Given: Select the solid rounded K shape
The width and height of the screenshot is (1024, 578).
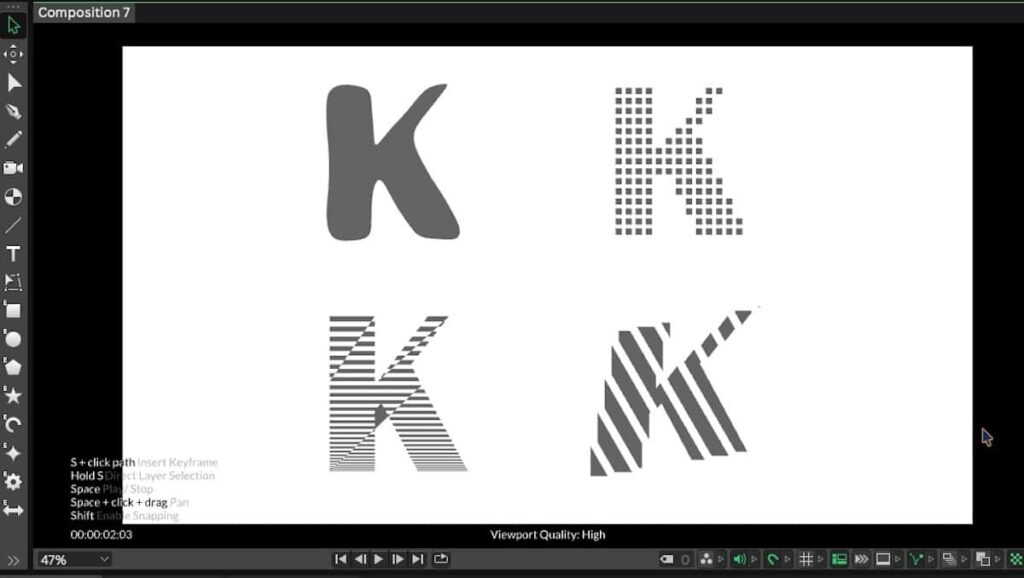Looking at the screenshot, I should coord(392,162).
